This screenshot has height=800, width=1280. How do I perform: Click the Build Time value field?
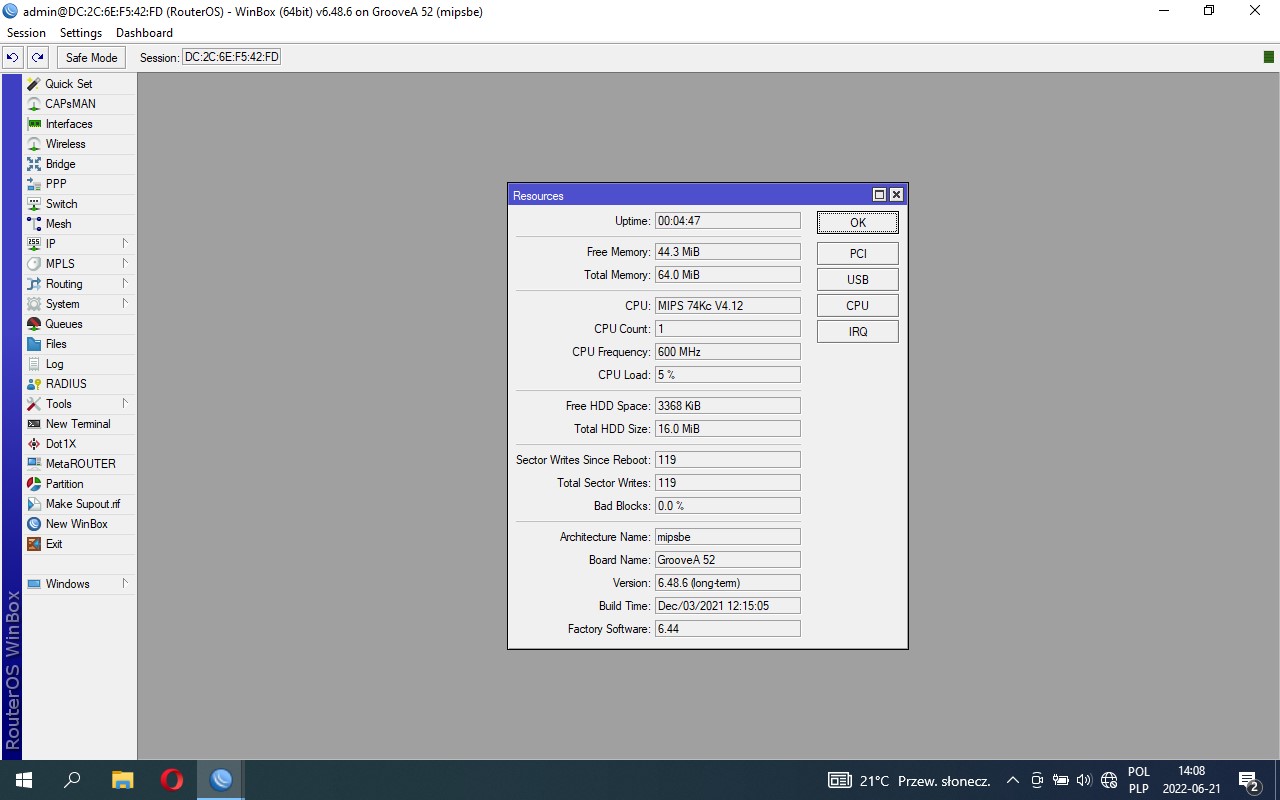click(x=728, y=606)
